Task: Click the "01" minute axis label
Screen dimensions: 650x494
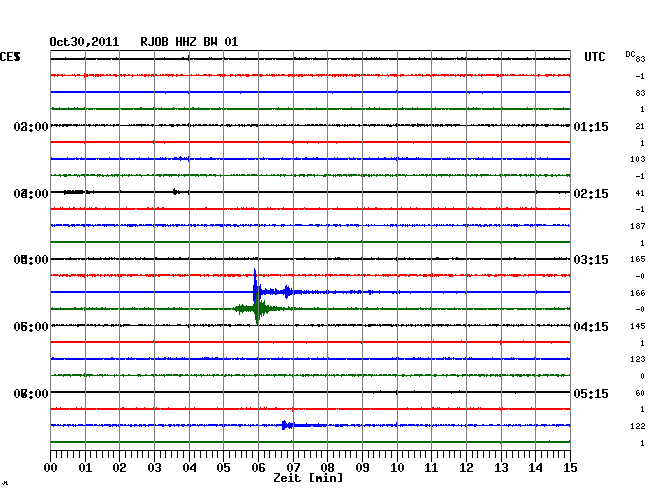Action: click(x=85, y=468)
